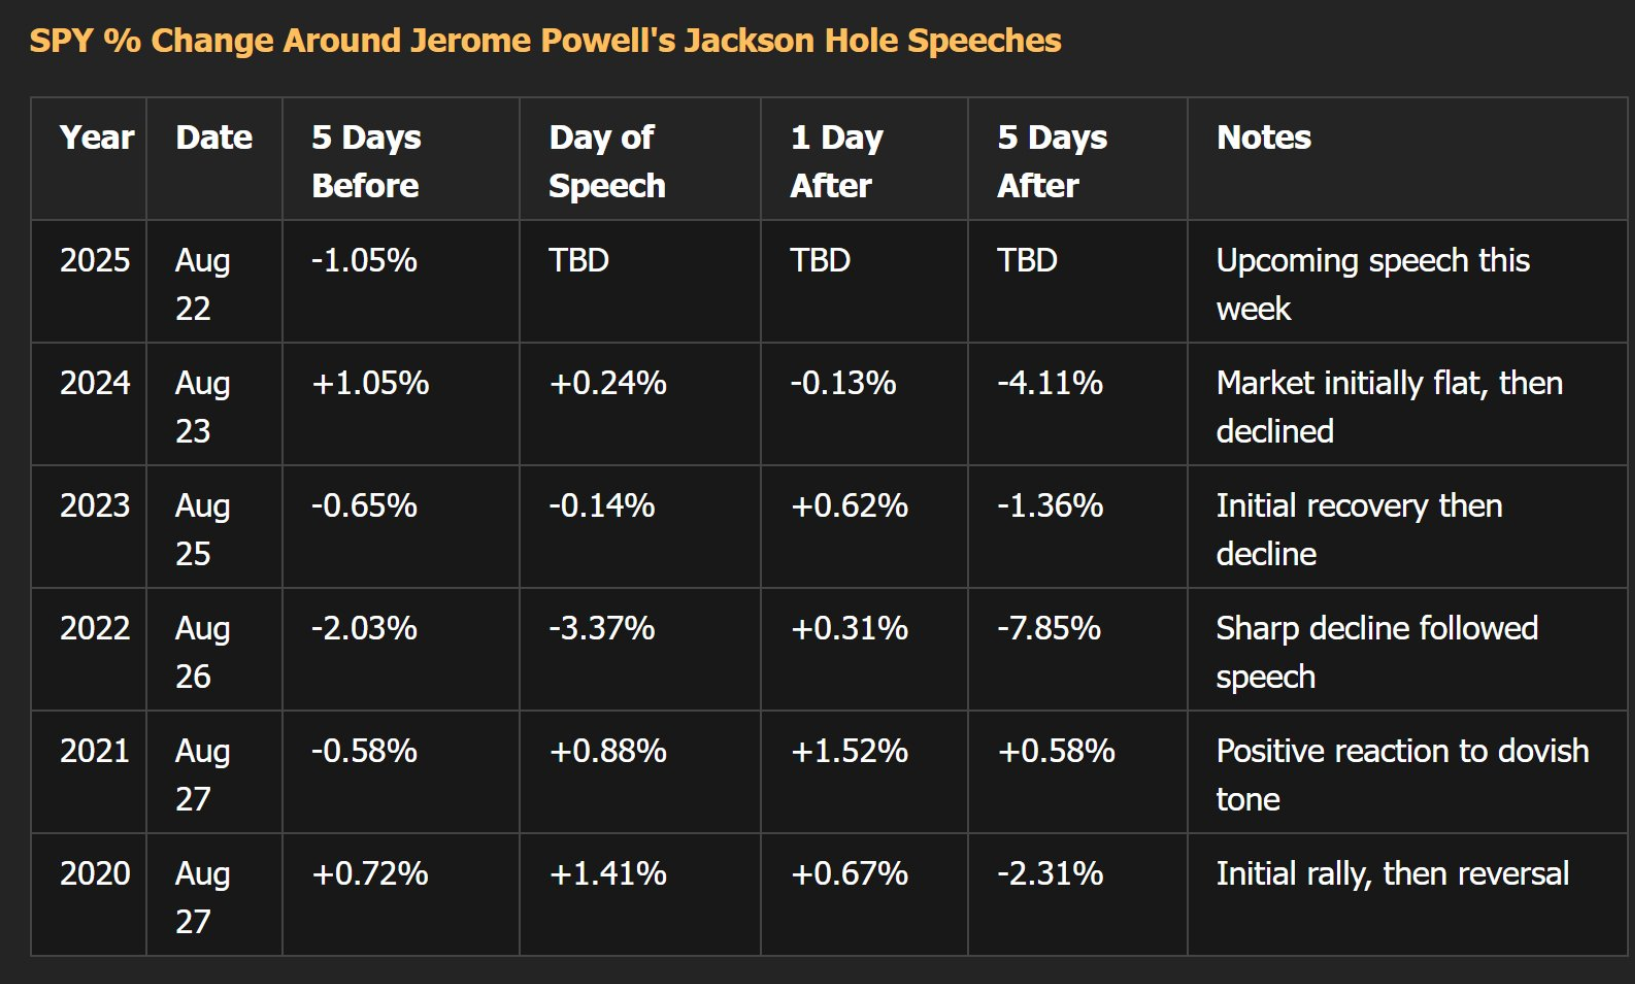Select the -7.85% five days after value
Image resolution: width=1635 pixels, height=984 pixels.
click(1049, 628)
